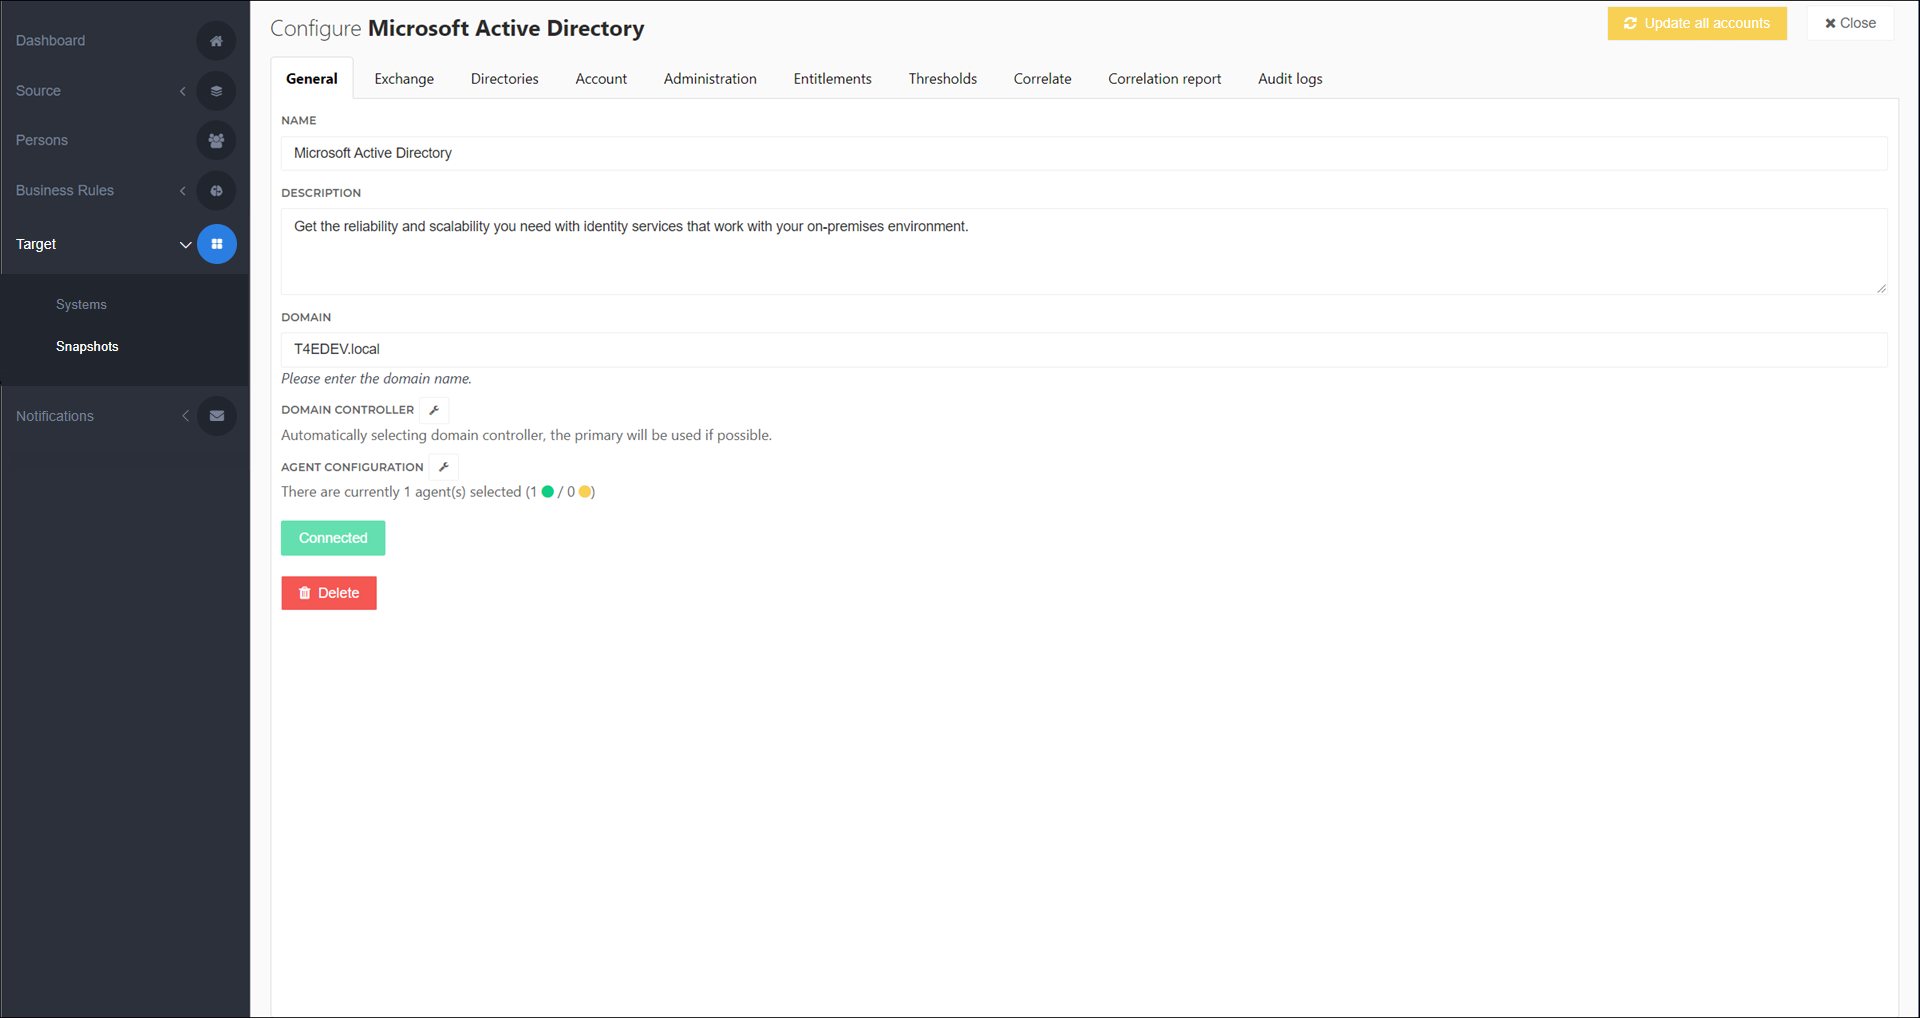1920x1019 pixels.
Task: Click the red Delete button
Action: coord(329,593)
